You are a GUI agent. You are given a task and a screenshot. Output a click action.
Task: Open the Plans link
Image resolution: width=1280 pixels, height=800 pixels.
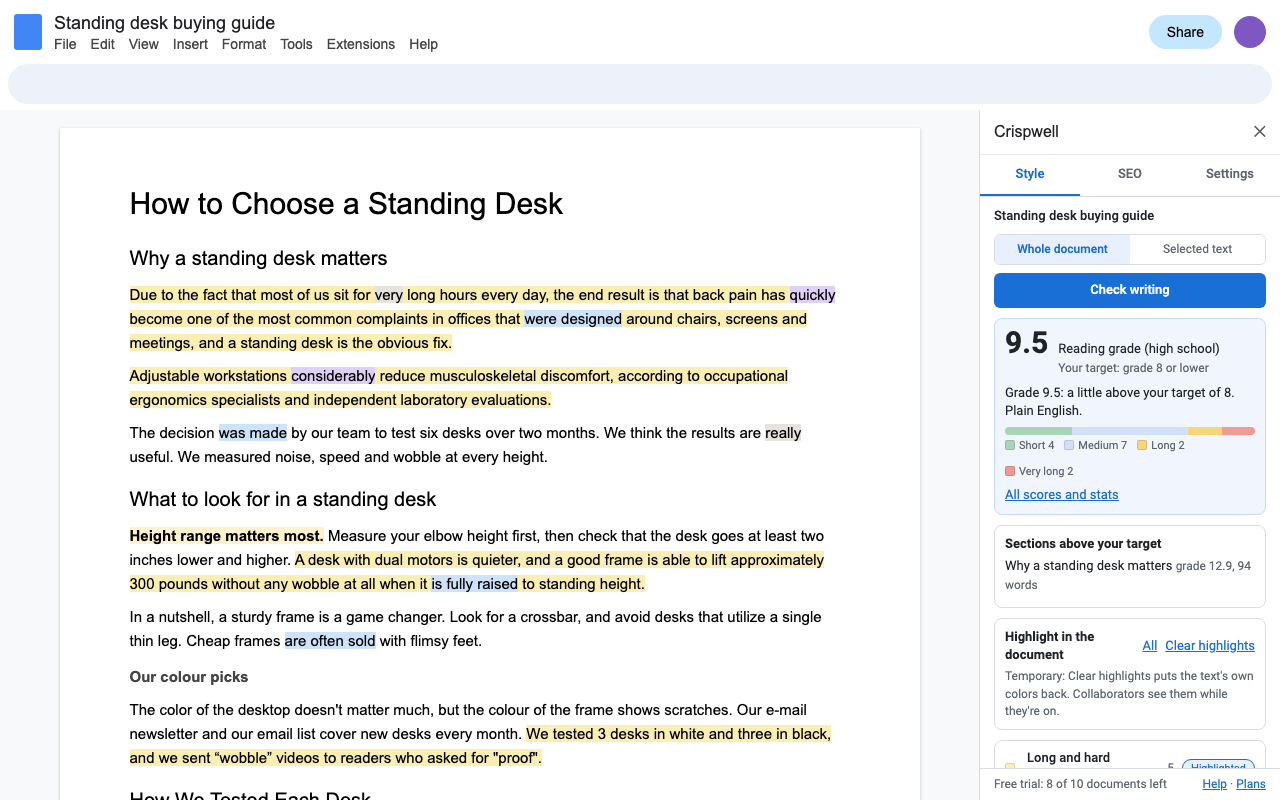pyautogui.click(x=1251, y=784)
